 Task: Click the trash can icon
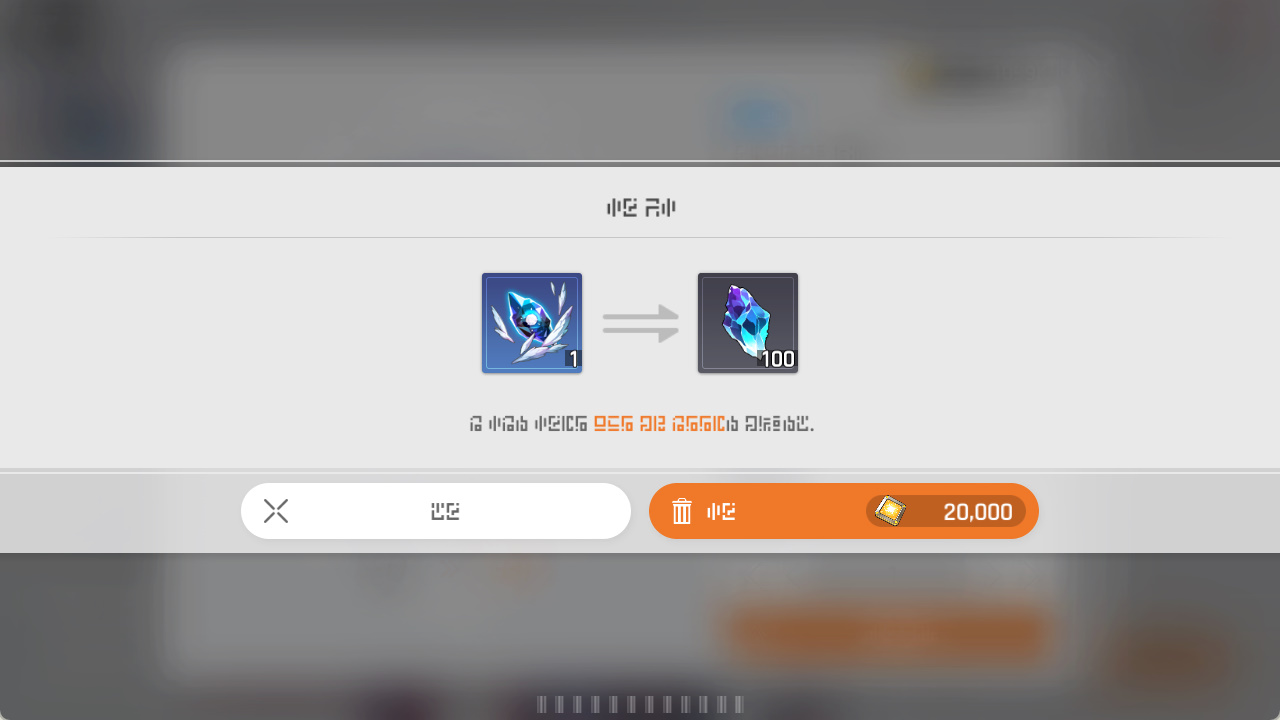pyautogui.click(x=682, y=511)
